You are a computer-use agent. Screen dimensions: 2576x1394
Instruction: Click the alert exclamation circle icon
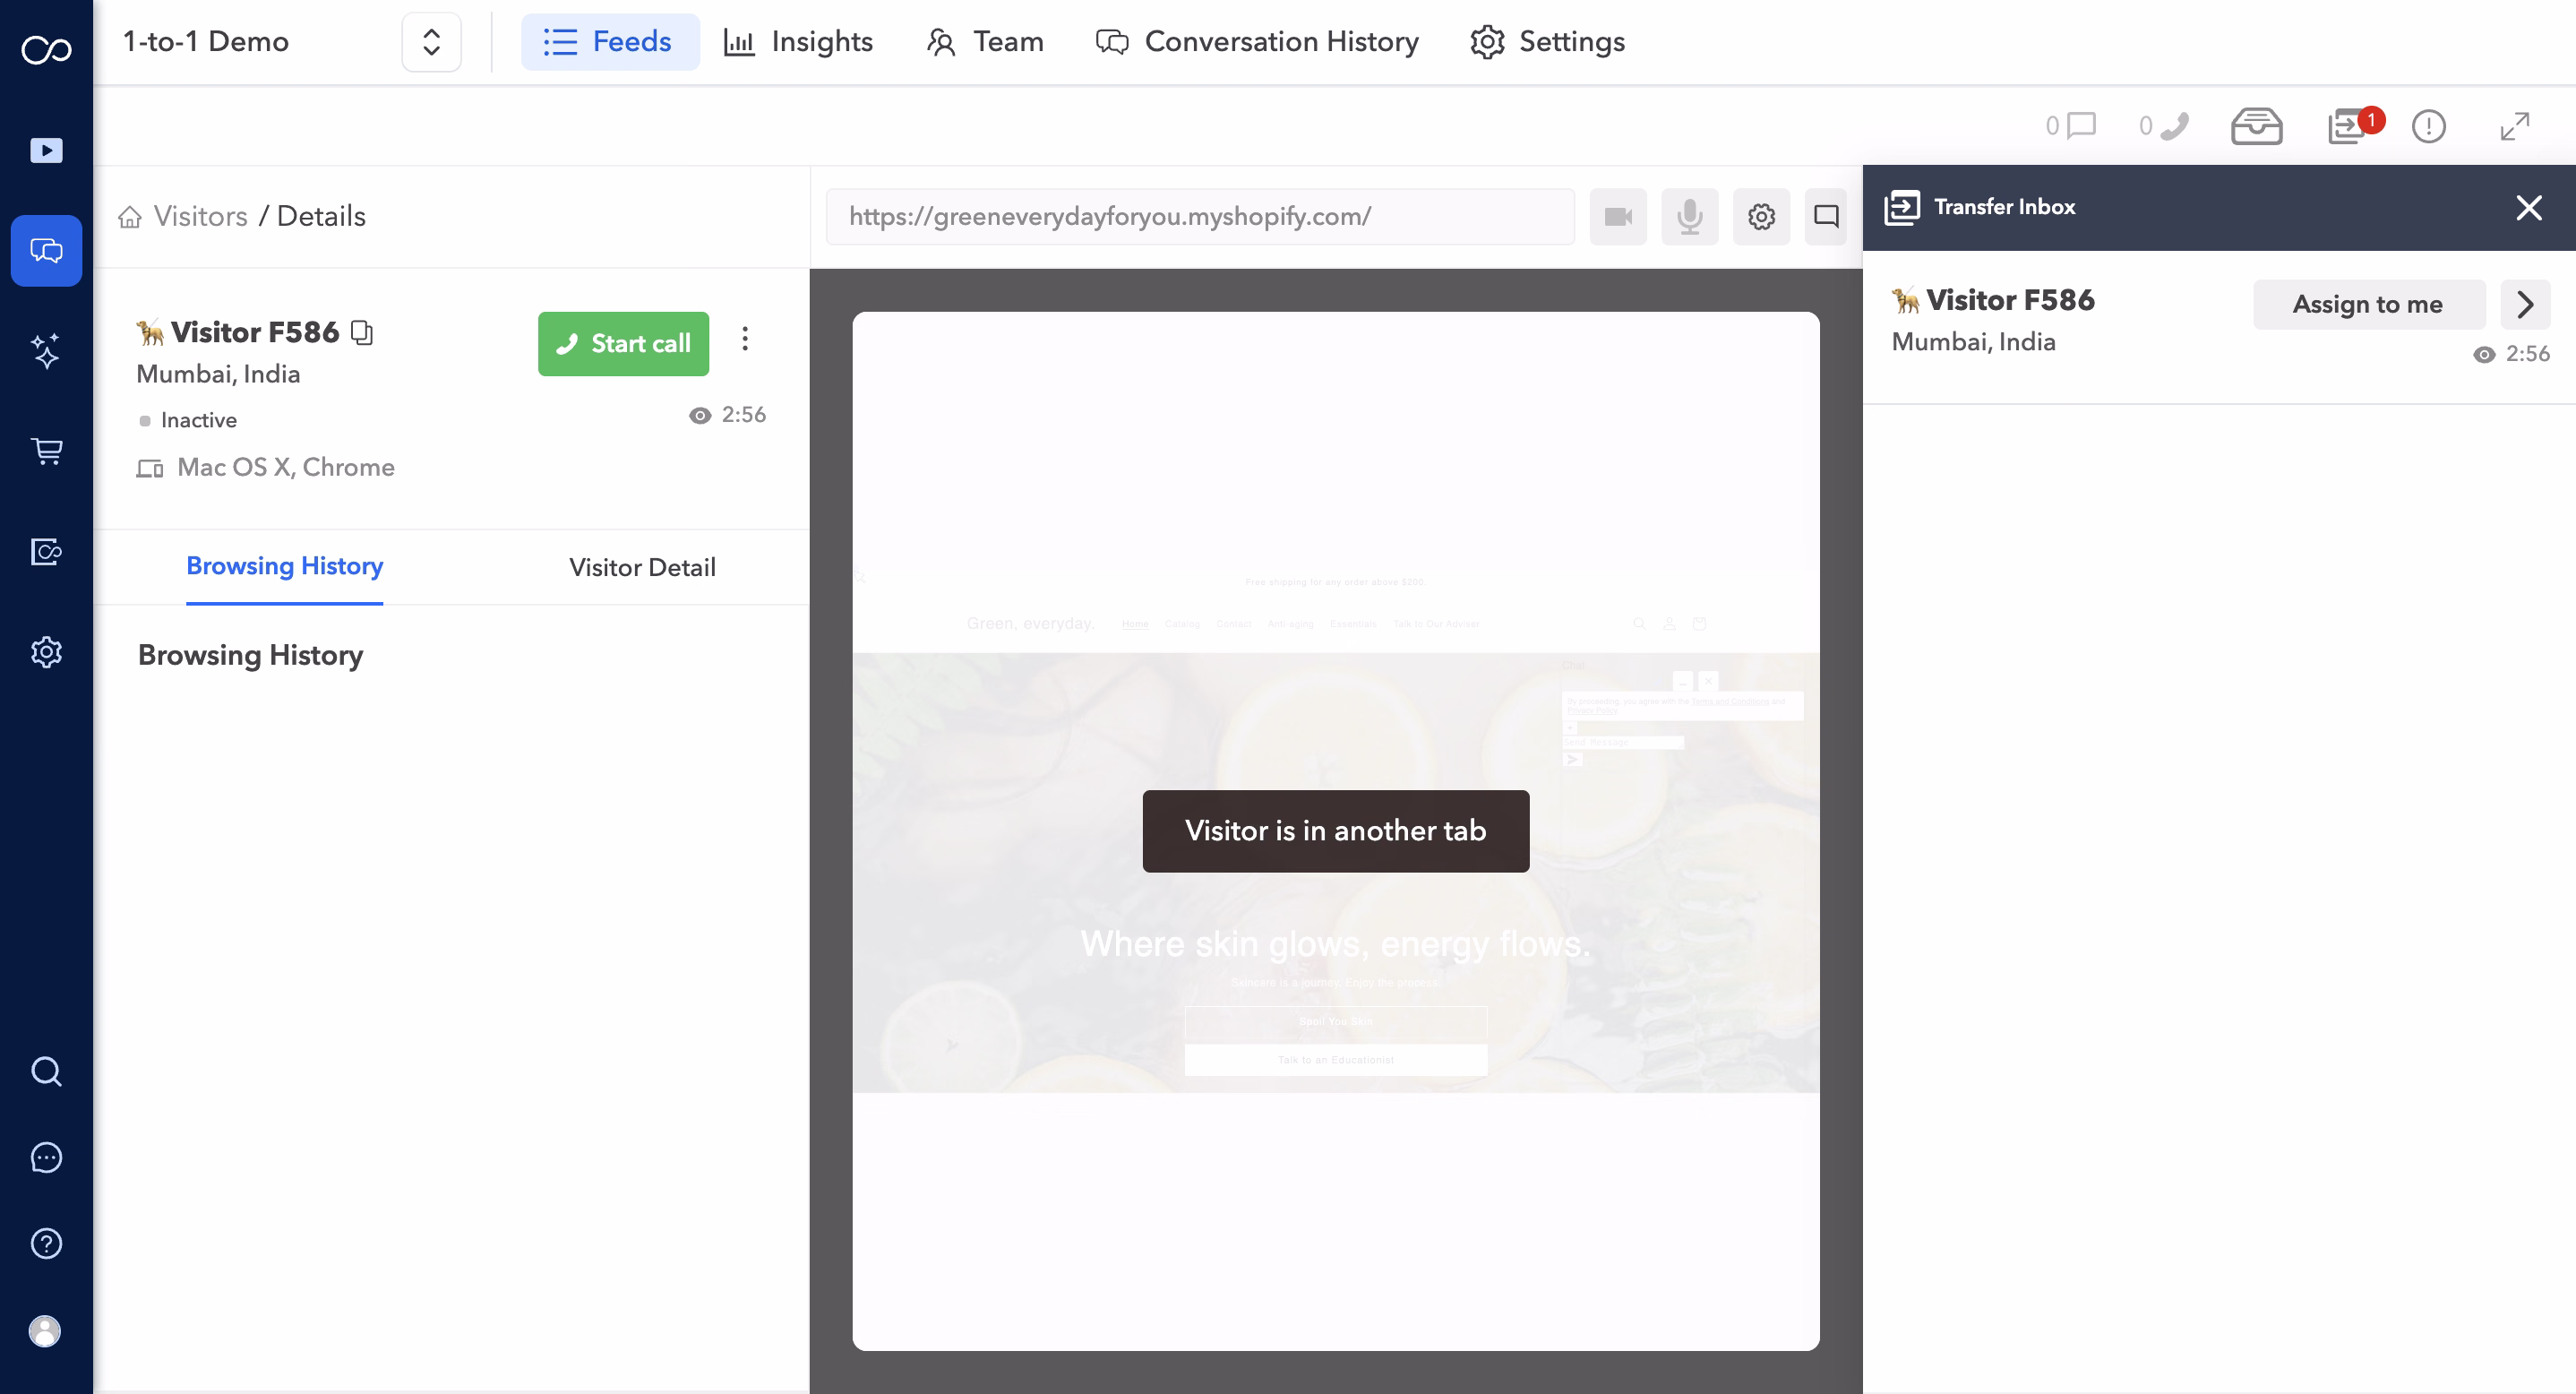[2428, 127]
